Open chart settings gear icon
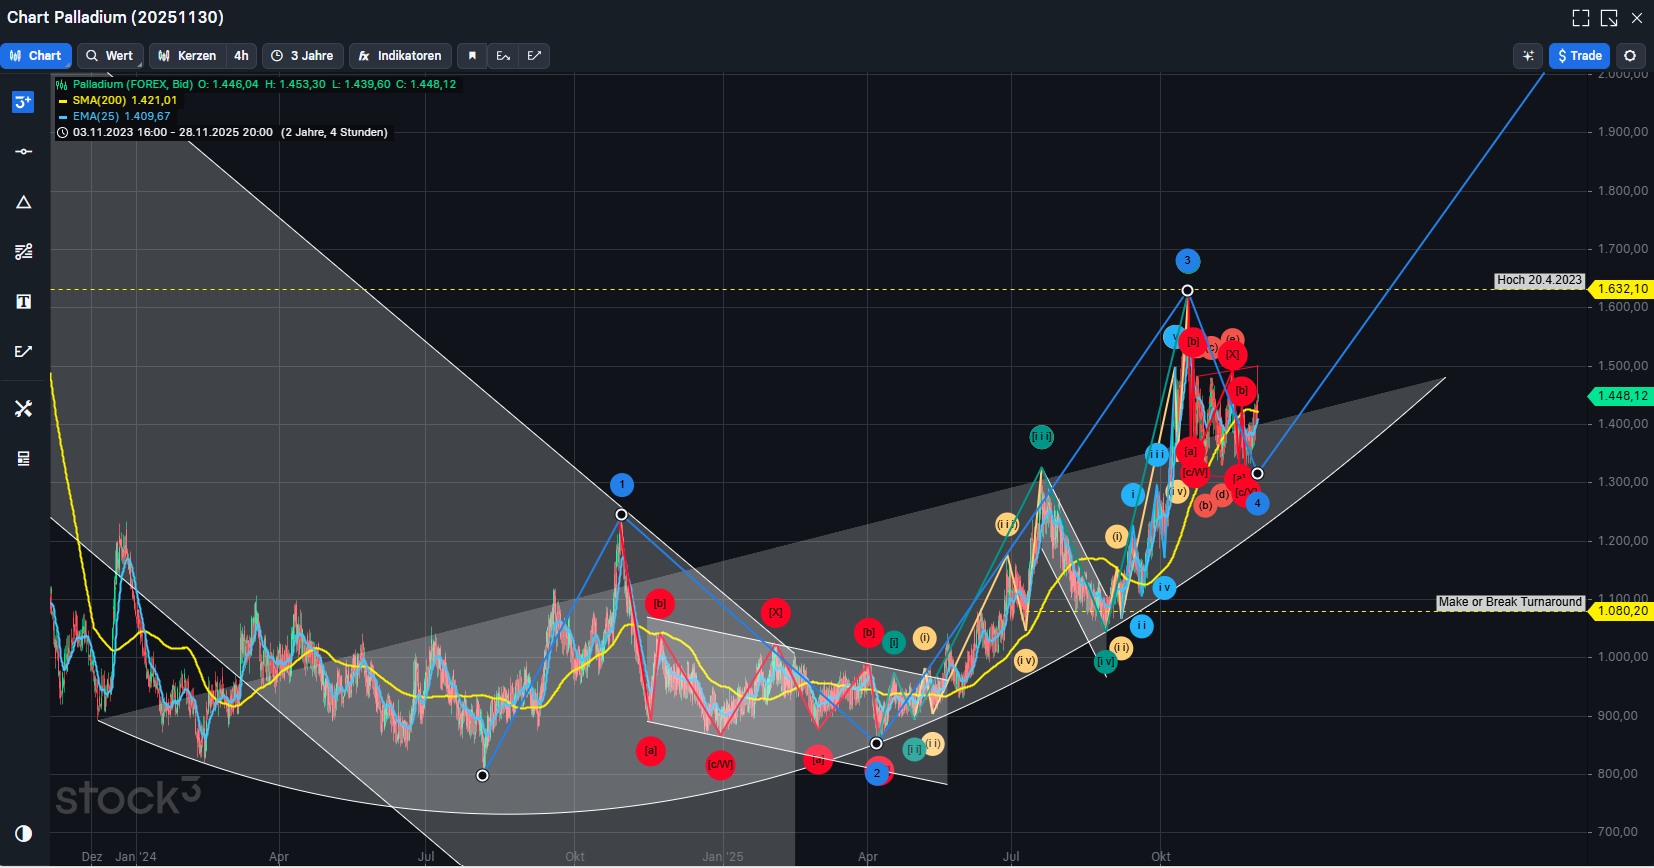 [x=1630, y=56]
